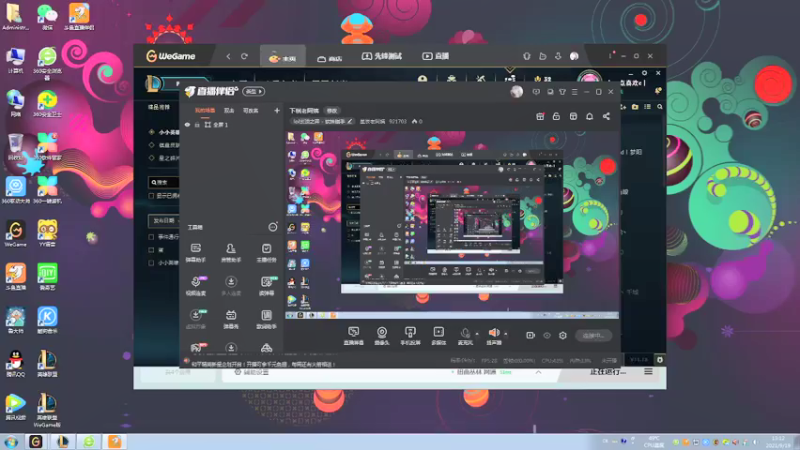Open the calendar icon with red dot
This screenshot has height=450, width=800.
pos(540,116)
